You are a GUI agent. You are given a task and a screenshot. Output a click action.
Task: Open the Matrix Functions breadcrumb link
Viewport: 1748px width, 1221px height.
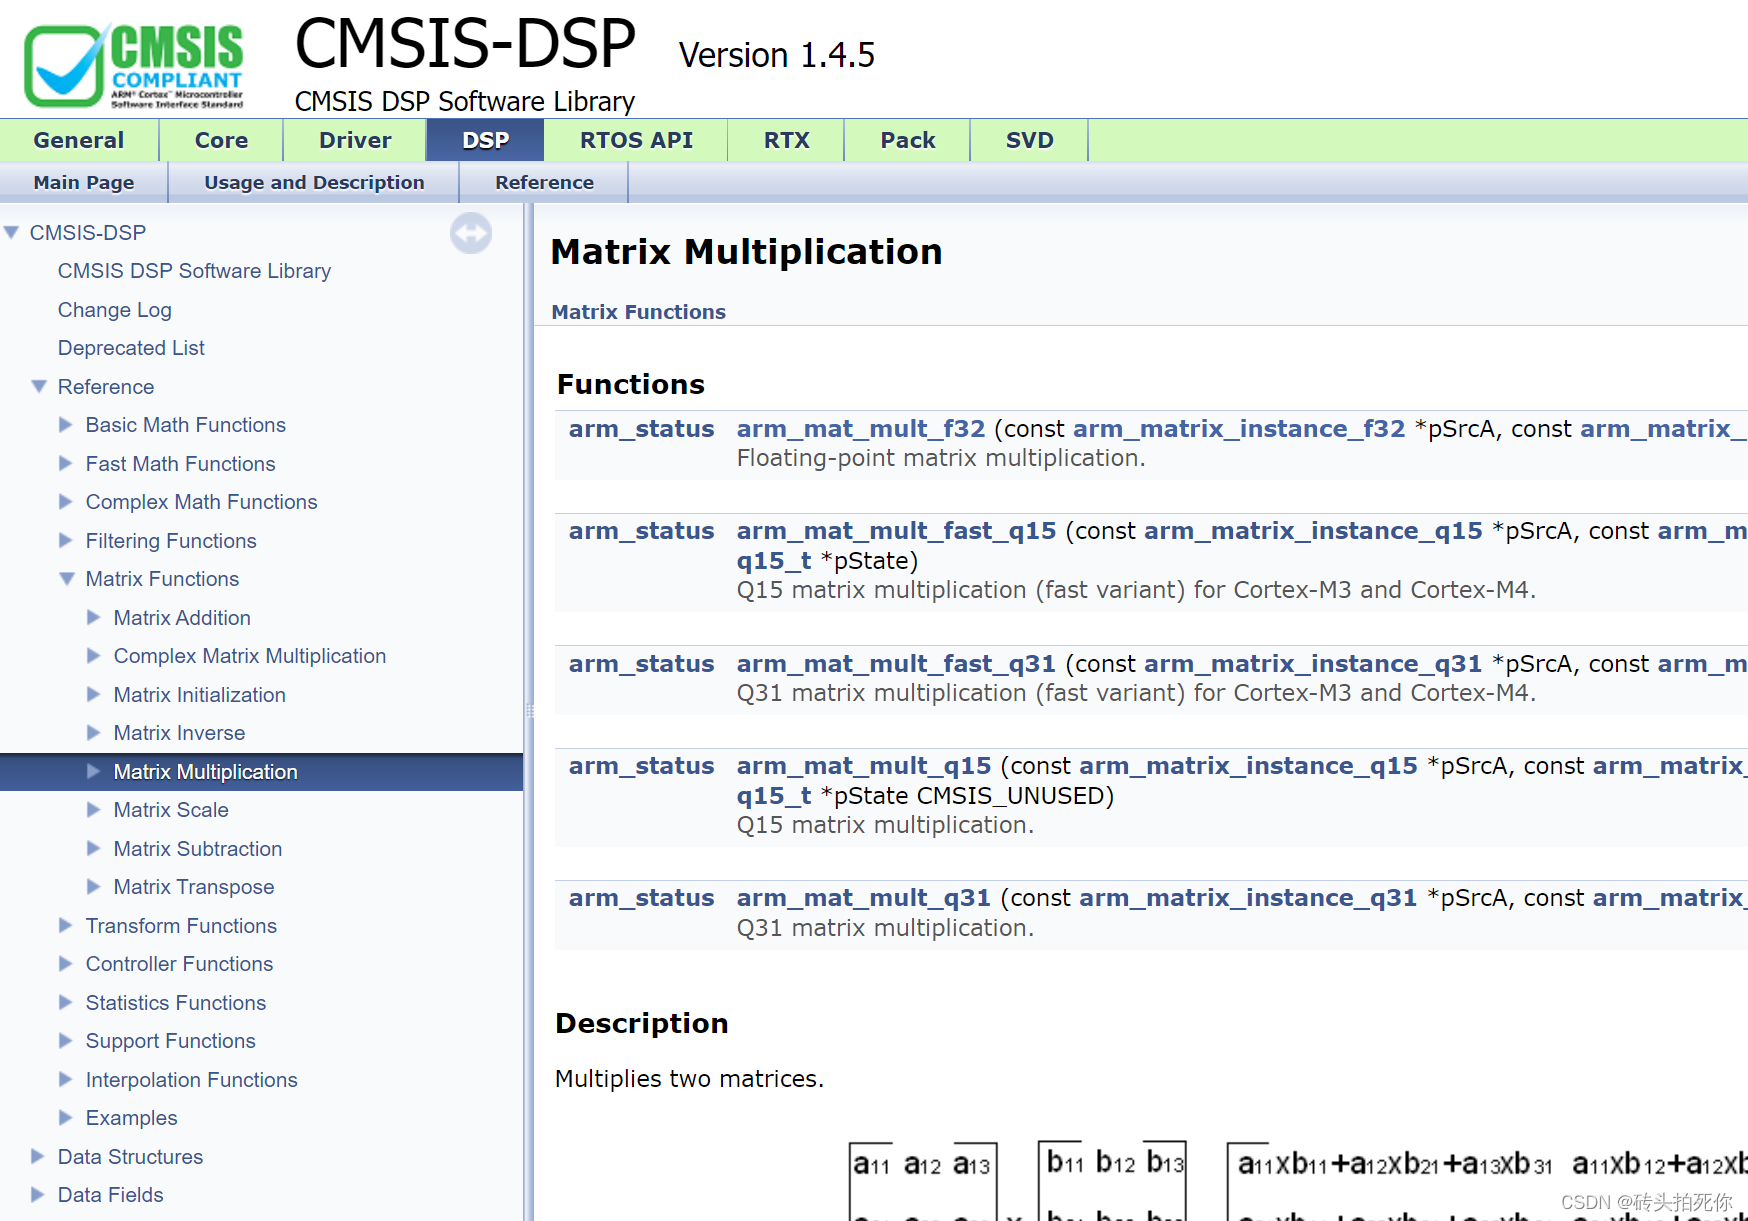point(639,312)
